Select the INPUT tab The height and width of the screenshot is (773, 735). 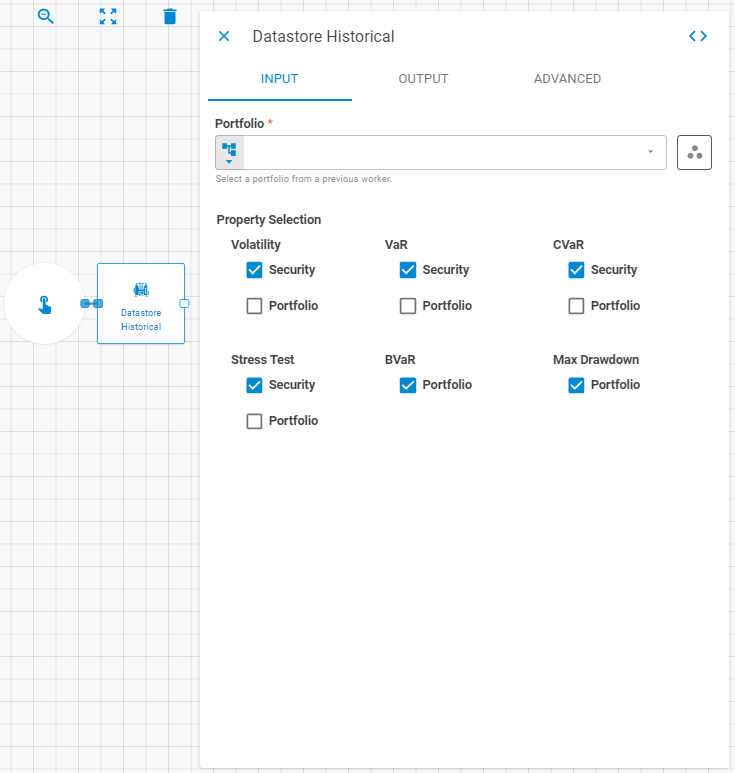click(x=280, y=79)
